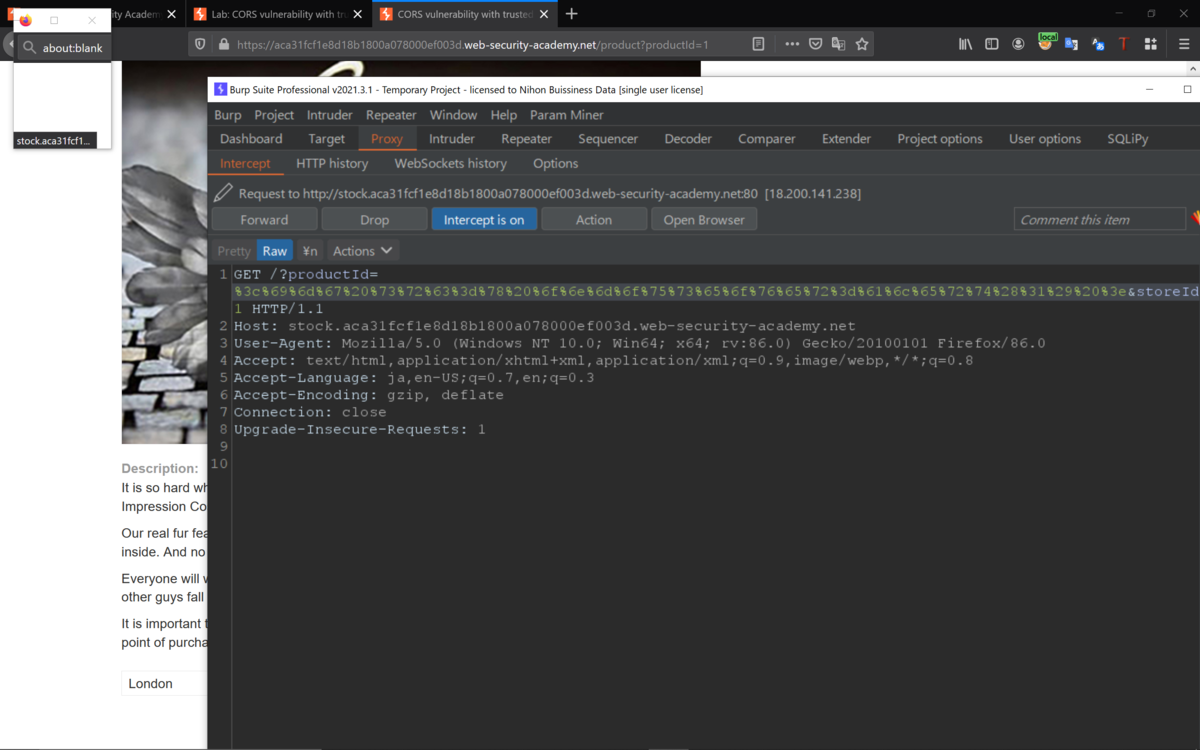Open the WebSockets history sub-tab

451,163
